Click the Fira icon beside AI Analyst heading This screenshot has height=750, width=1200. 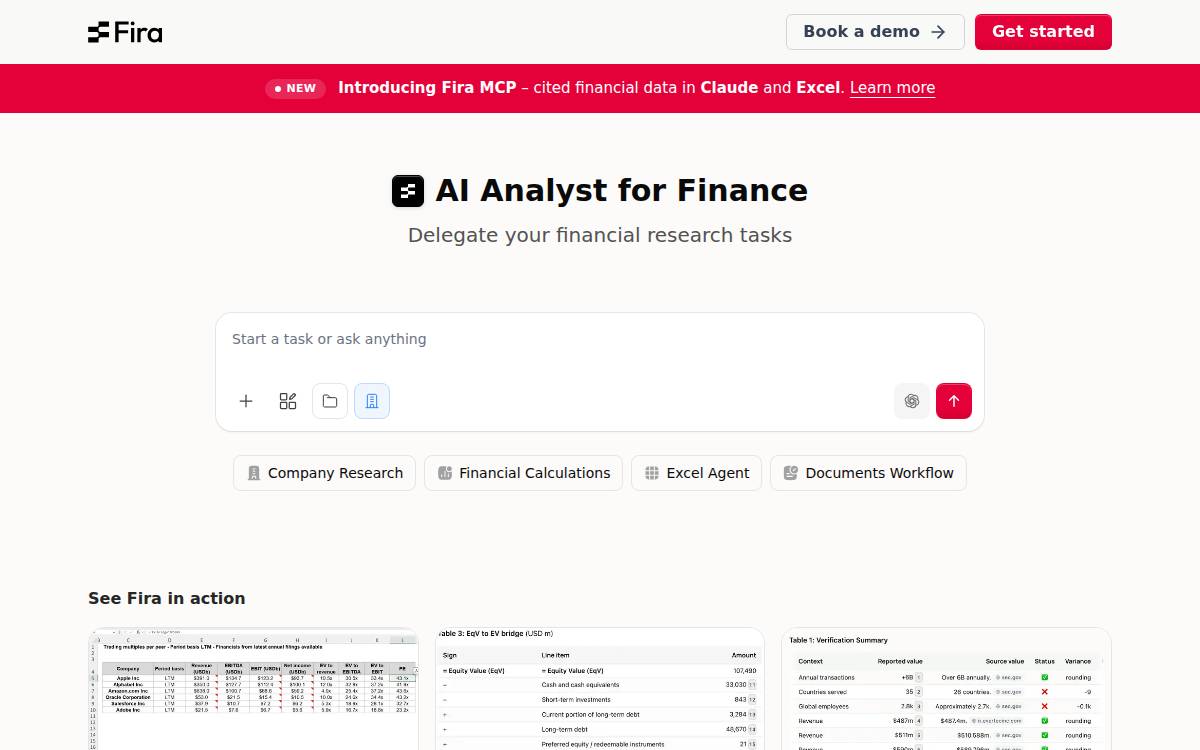[x=408, y=191]
